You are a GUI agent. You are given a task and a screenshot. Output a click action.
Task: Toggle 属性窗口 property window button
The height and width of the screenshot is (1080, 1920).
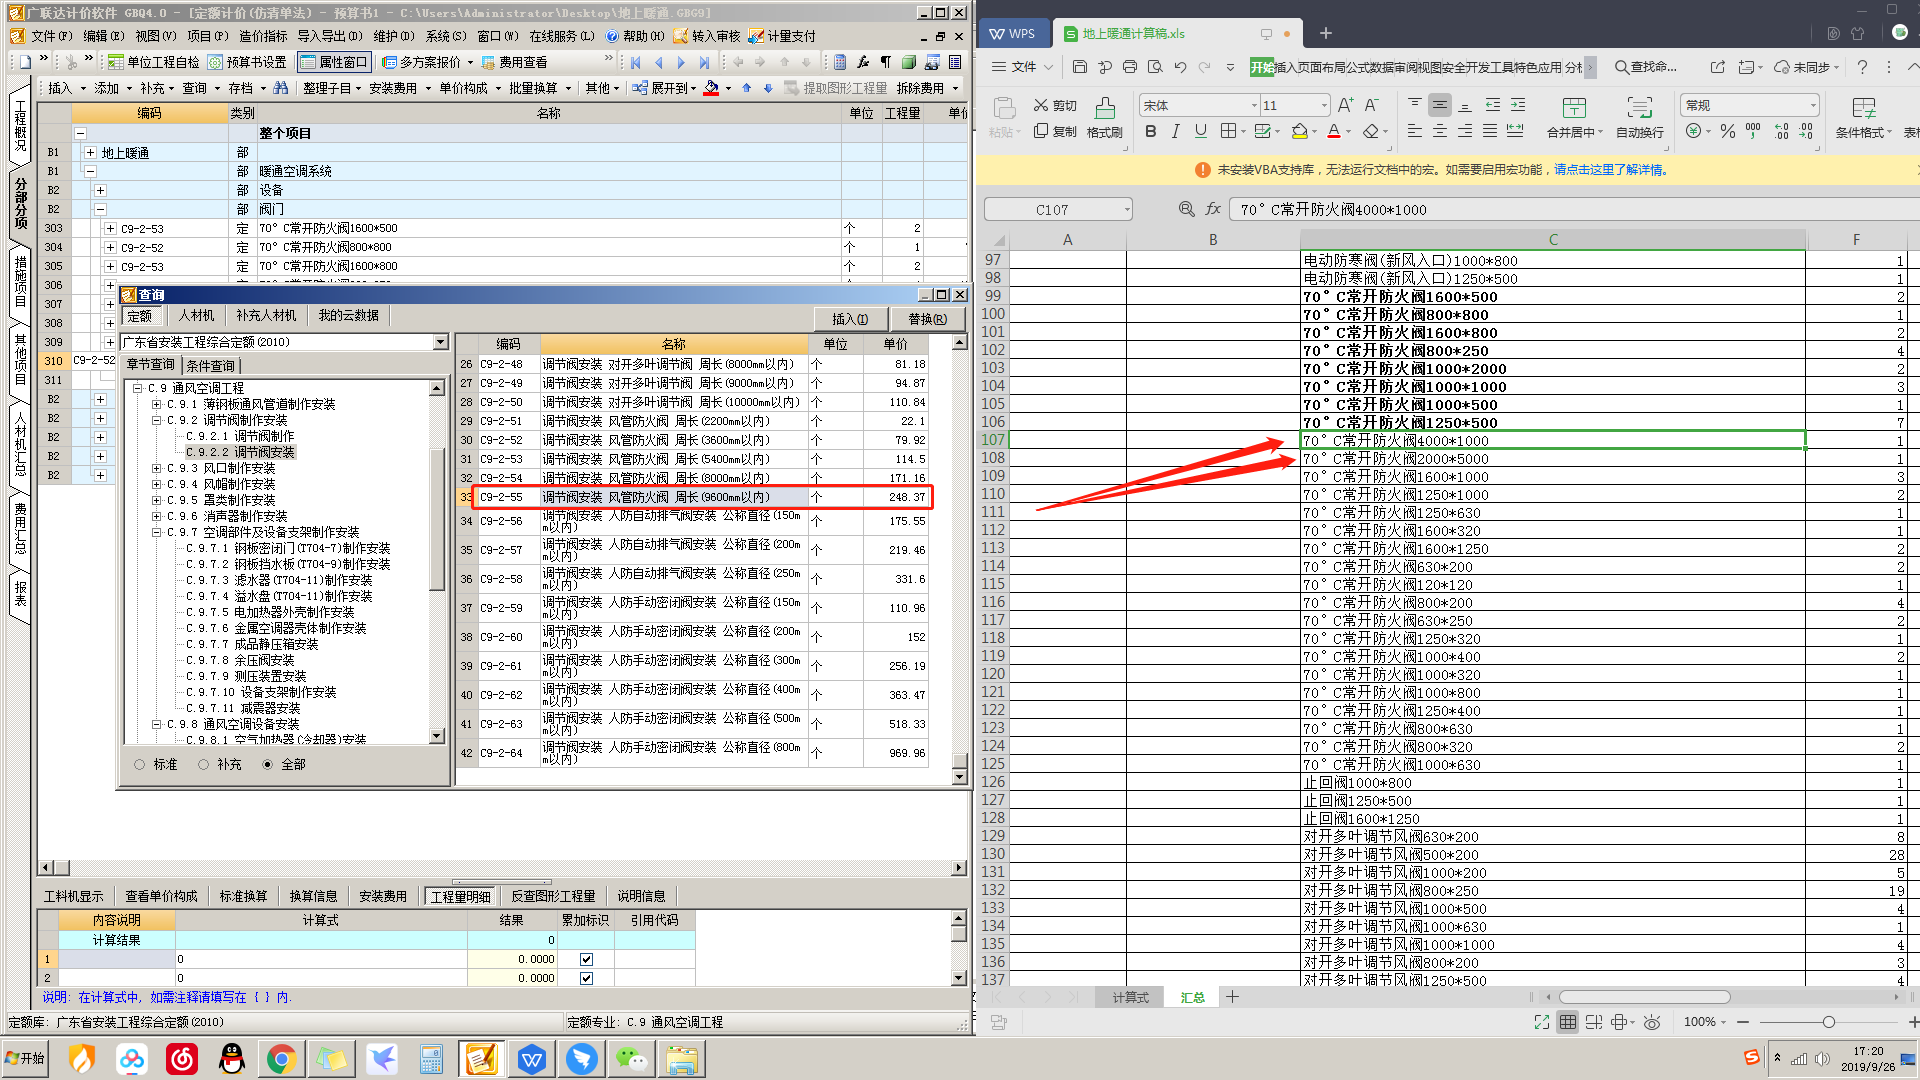[x=334, y=62]
